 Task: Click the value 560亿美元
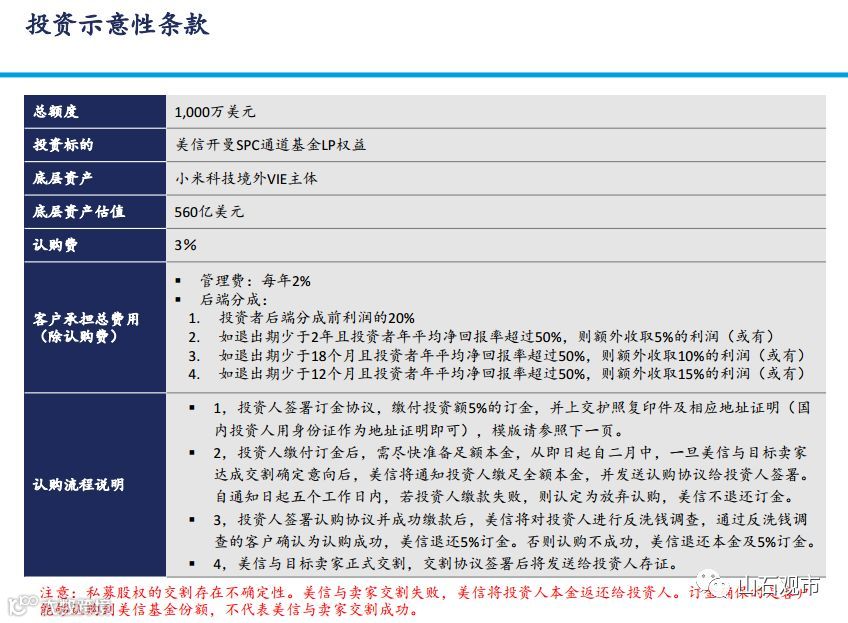[209, 211]
